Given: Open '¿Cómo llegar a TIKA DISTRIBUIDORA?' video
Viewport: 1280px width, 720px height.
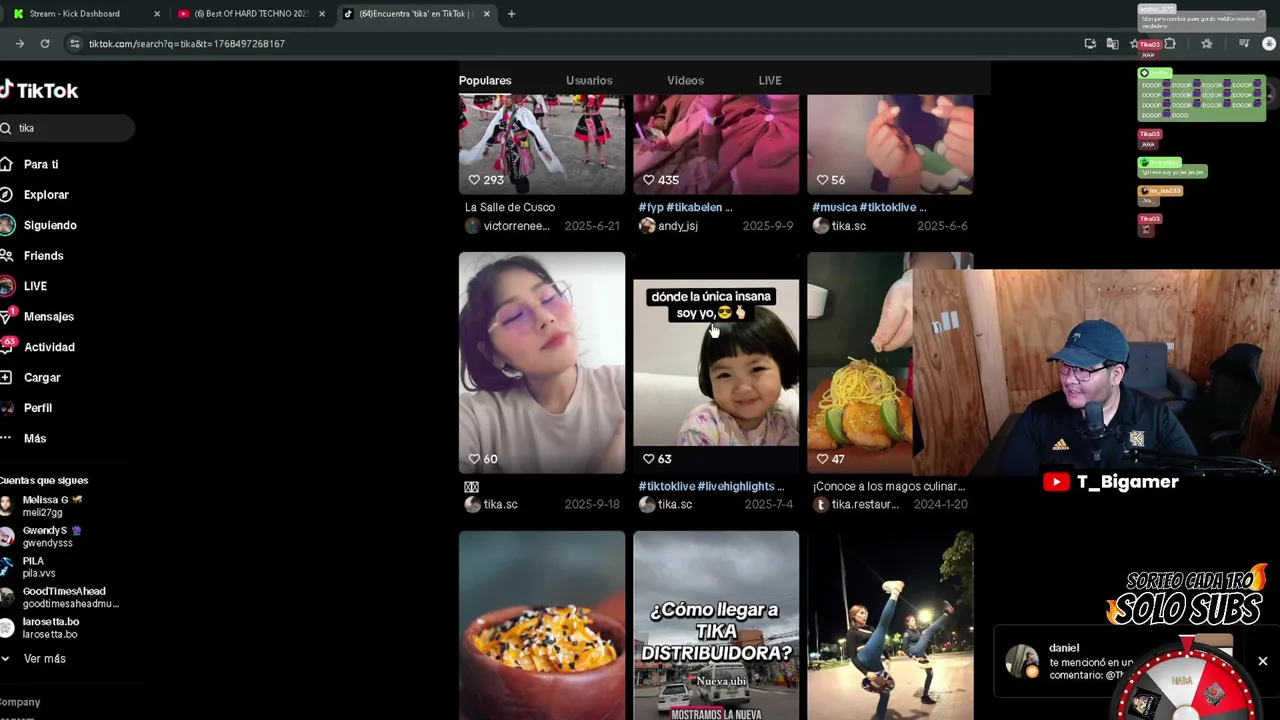Looking at the screenshot, I should [x=716, y=625].
